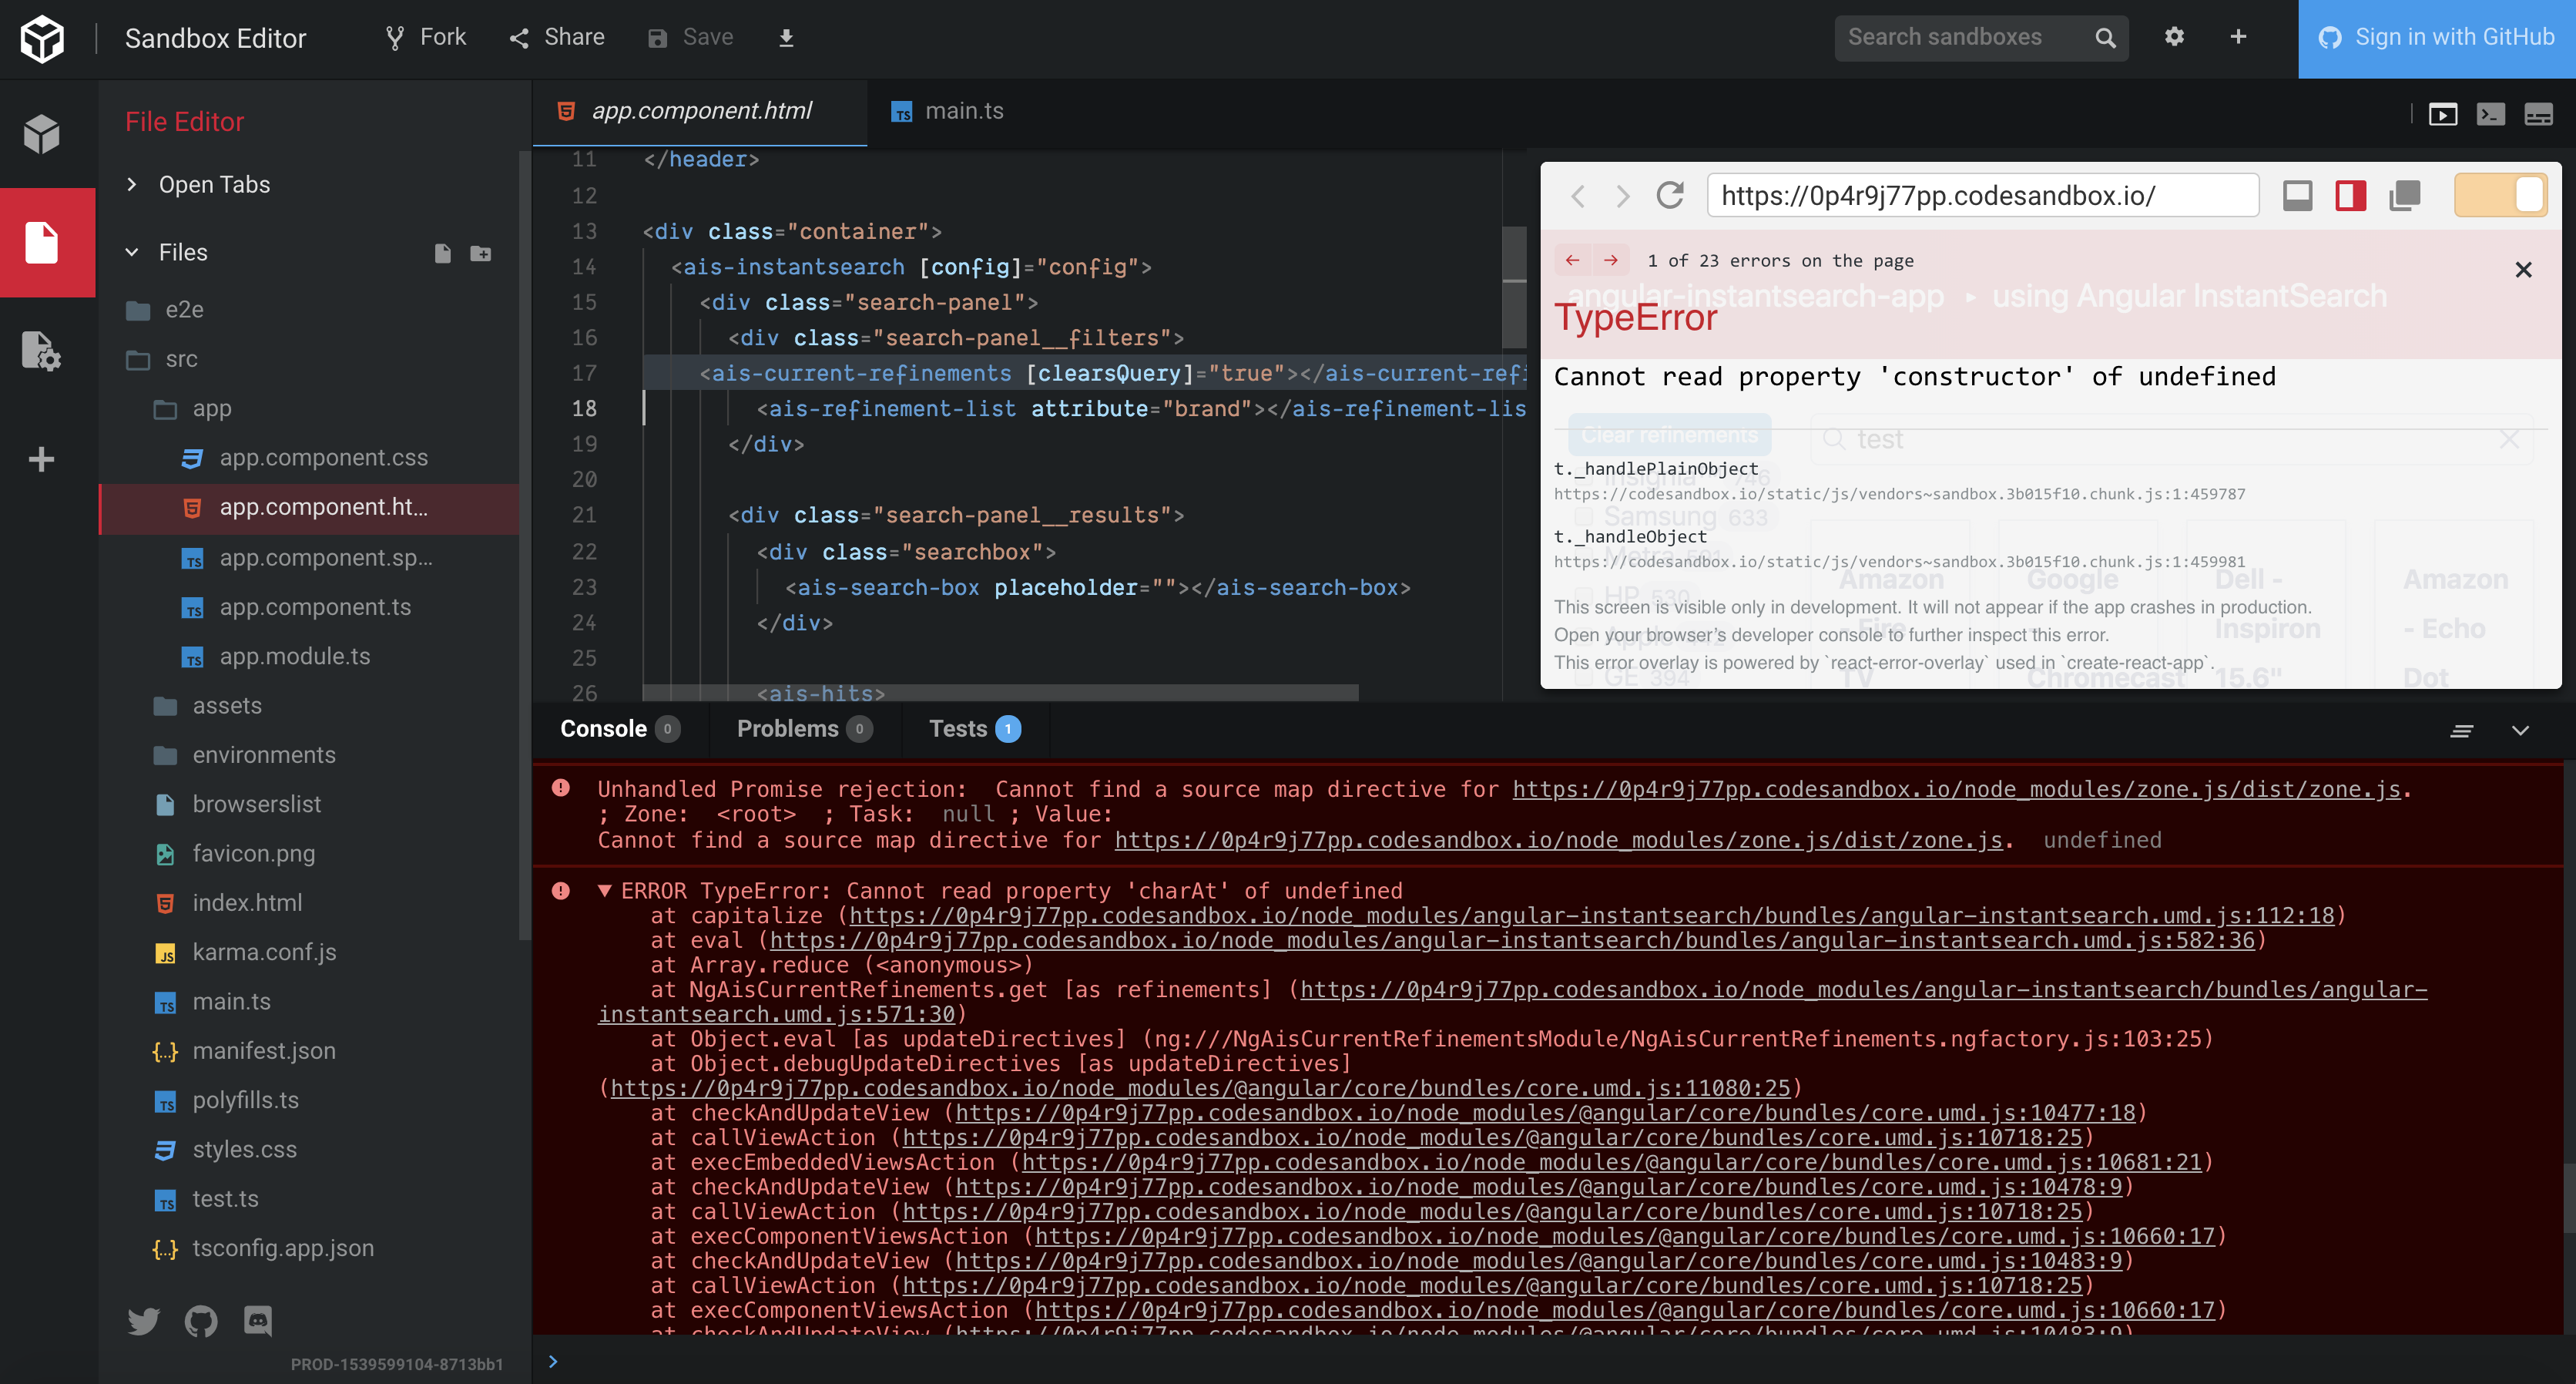Collapse the Files tree section

[133, 252]
